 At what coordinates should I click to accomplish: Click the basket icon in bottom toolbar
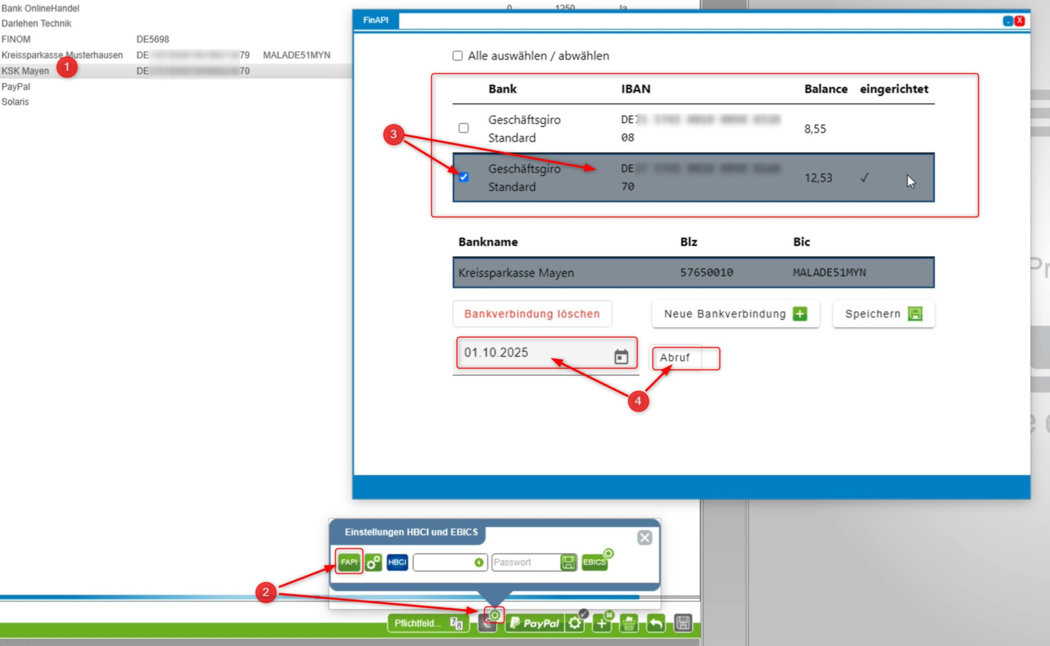pyautogui.click(x=629, y=623)
